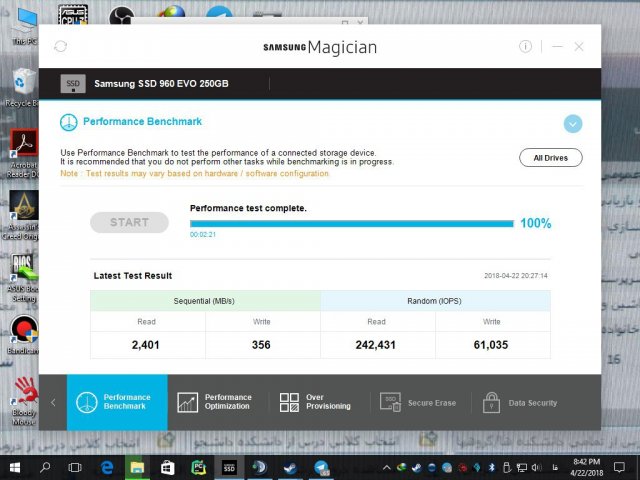Open Telegram from the taskbar
The image size is (640, 480).
tap(322, 467)
